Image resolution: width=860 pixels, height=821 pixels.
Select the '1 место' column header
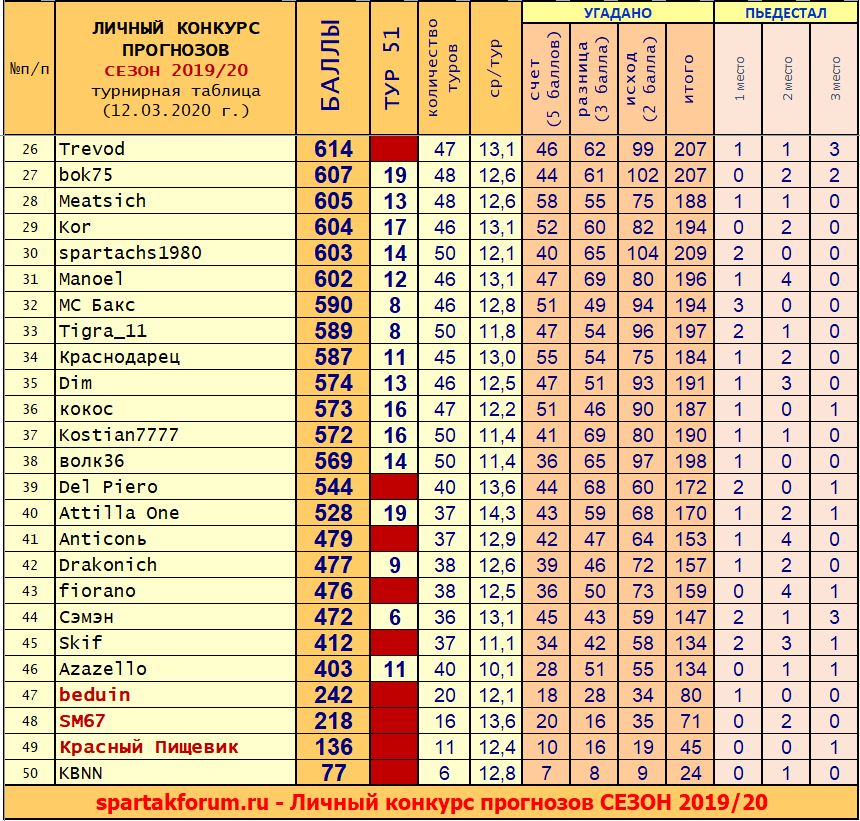[739, 78]
